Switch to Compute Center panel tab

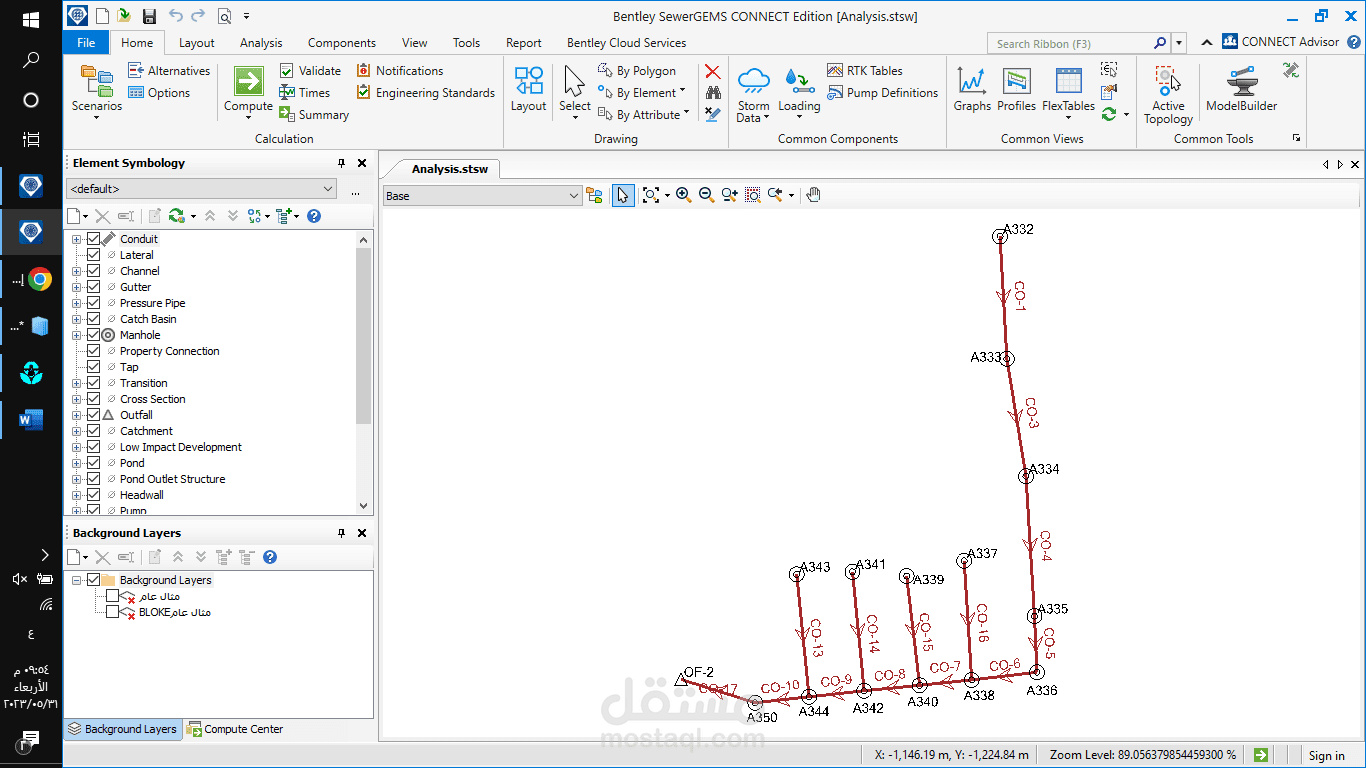point(235,729)
